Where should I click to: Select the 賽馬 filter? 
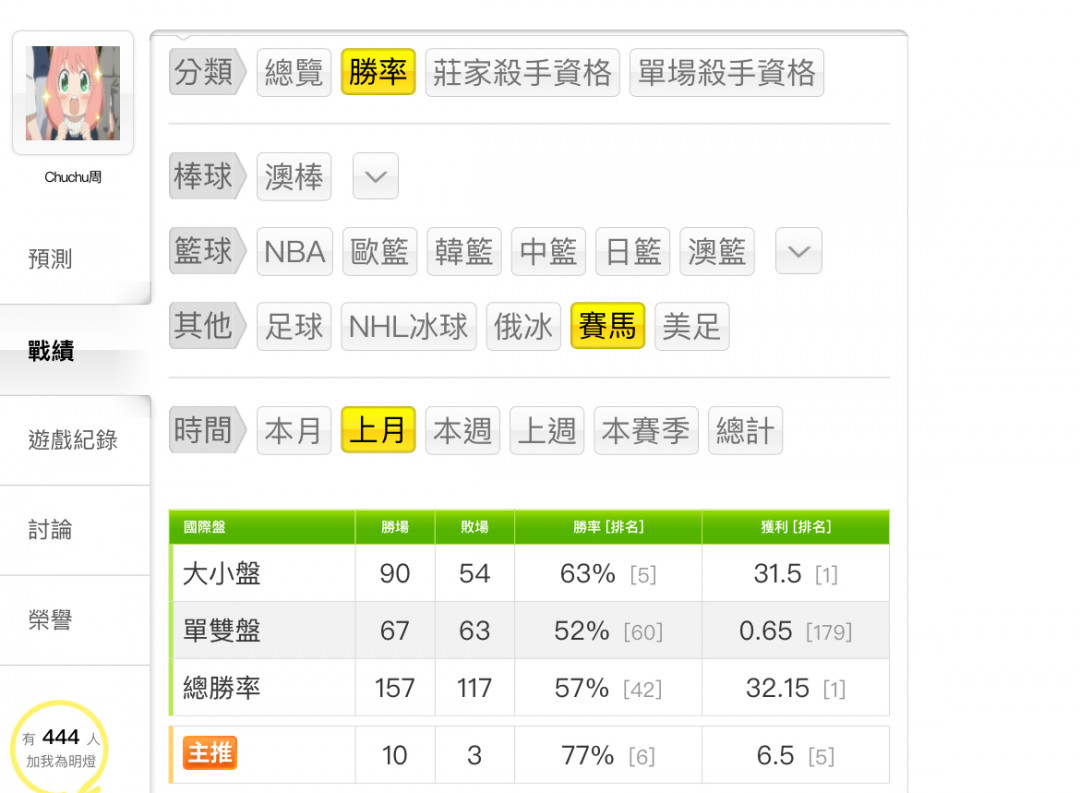pos(608,325)
